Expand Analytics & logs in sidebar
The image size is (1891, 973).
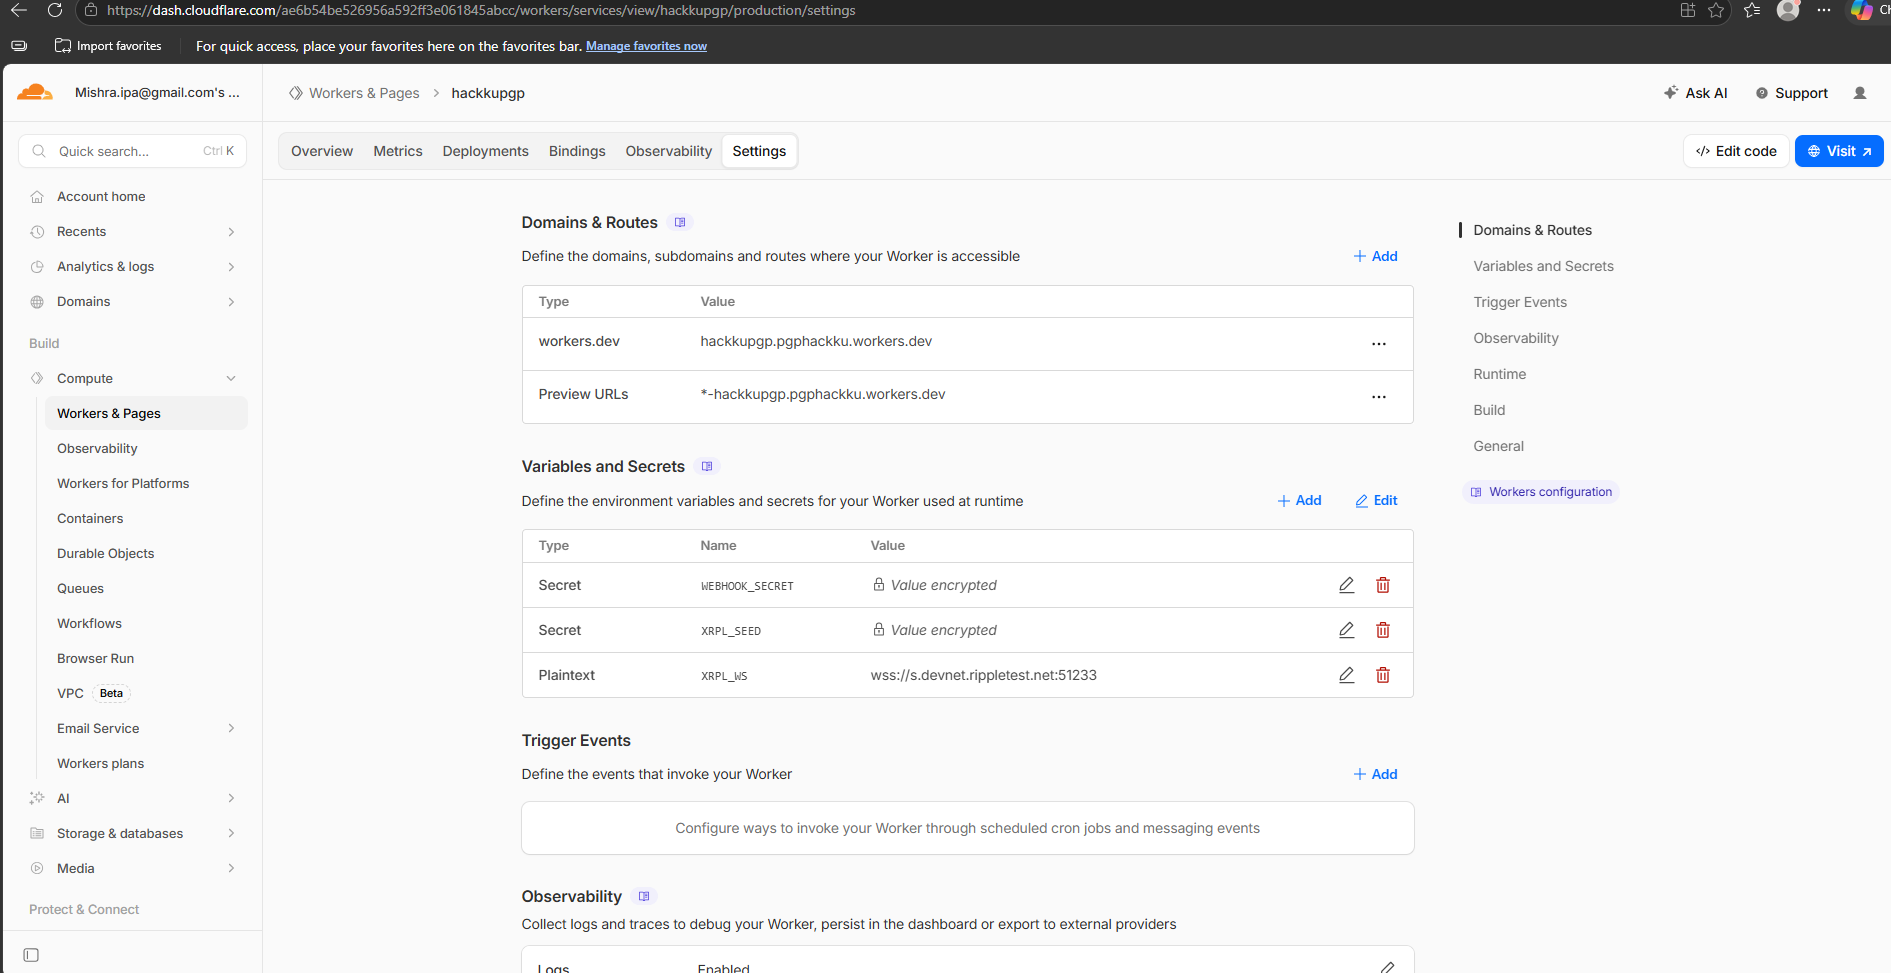(231, 267)
